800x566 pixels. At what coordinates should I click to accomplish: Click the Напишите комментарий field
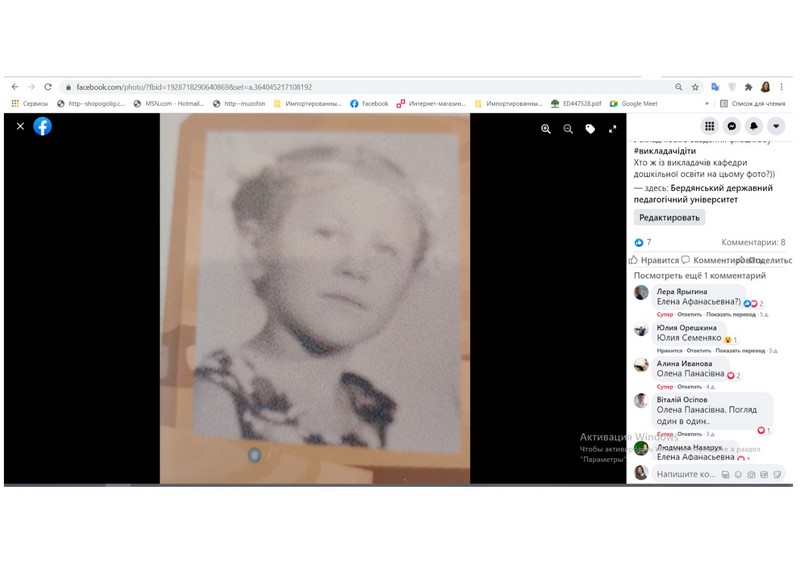(x=717, y=474)
